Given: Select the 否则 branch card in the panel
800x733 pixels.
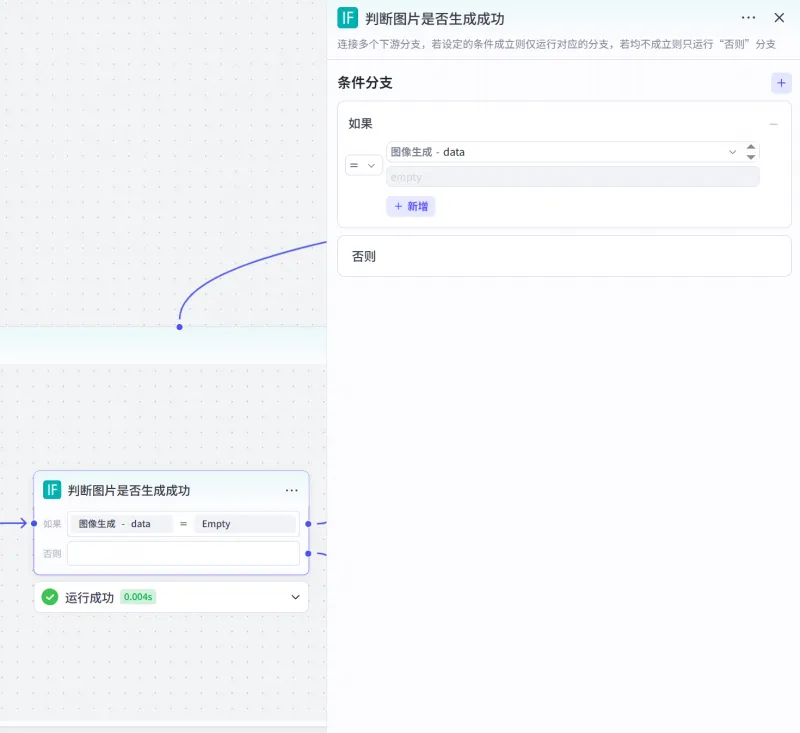Looking at the screenshot, I should [x=565, y=255].
